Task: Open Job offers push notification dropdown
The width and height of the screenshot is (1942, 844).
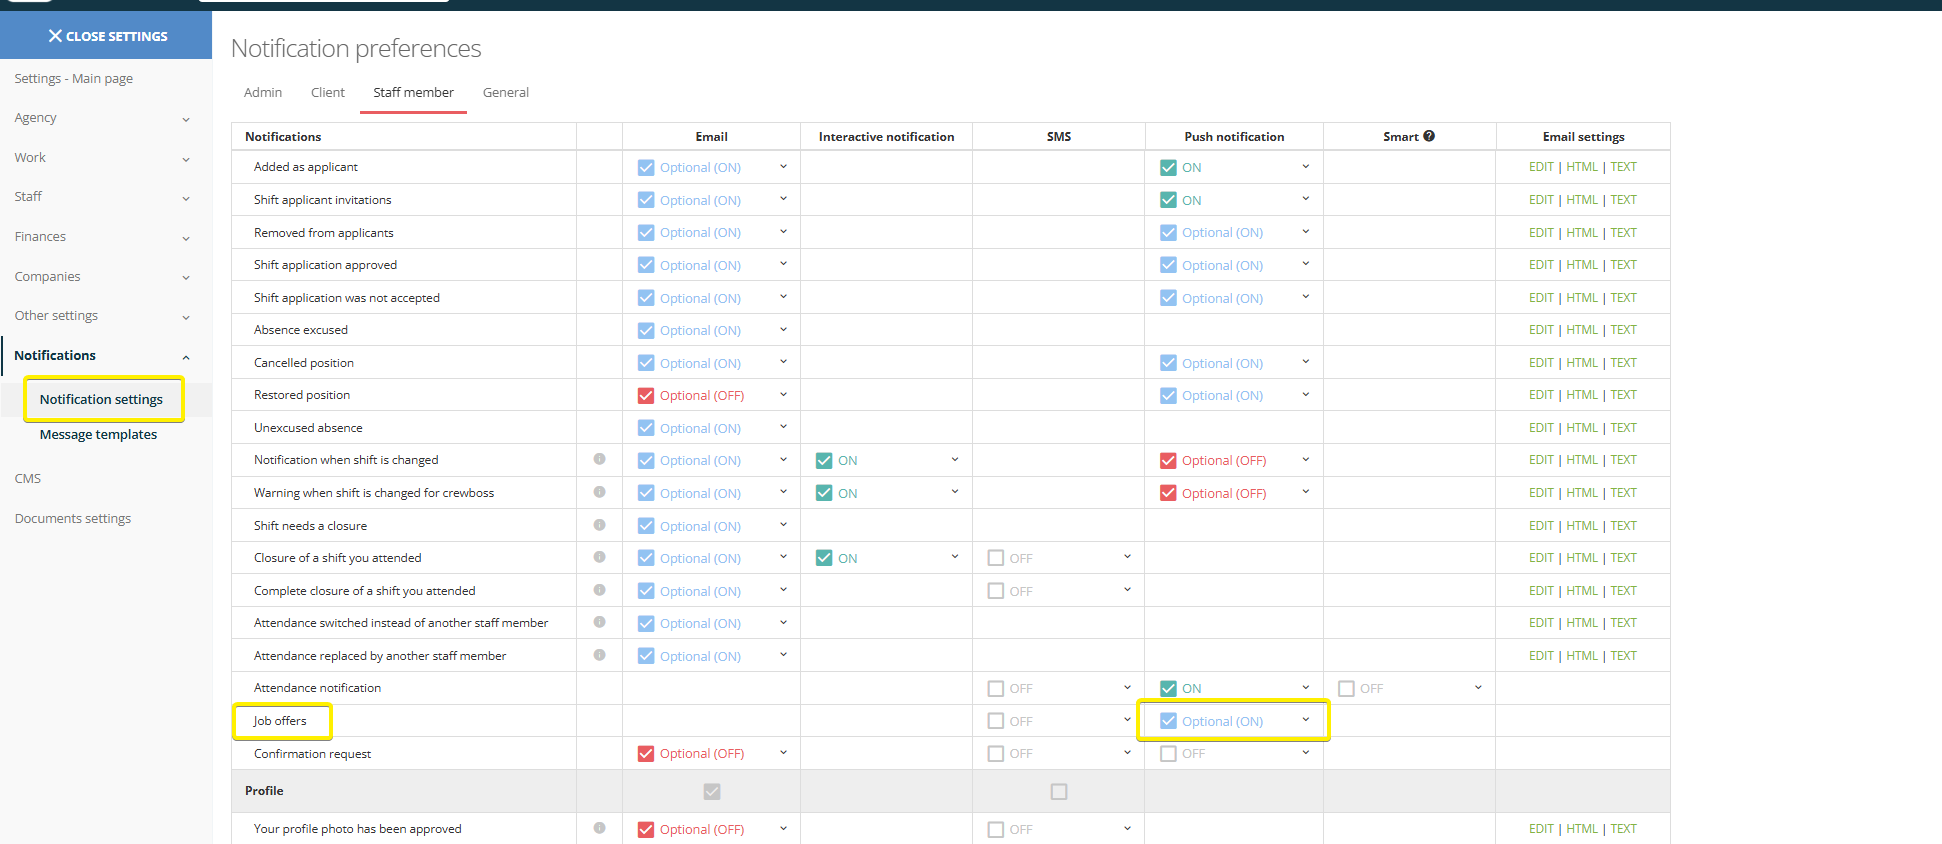Action: tap(1305, 720)
